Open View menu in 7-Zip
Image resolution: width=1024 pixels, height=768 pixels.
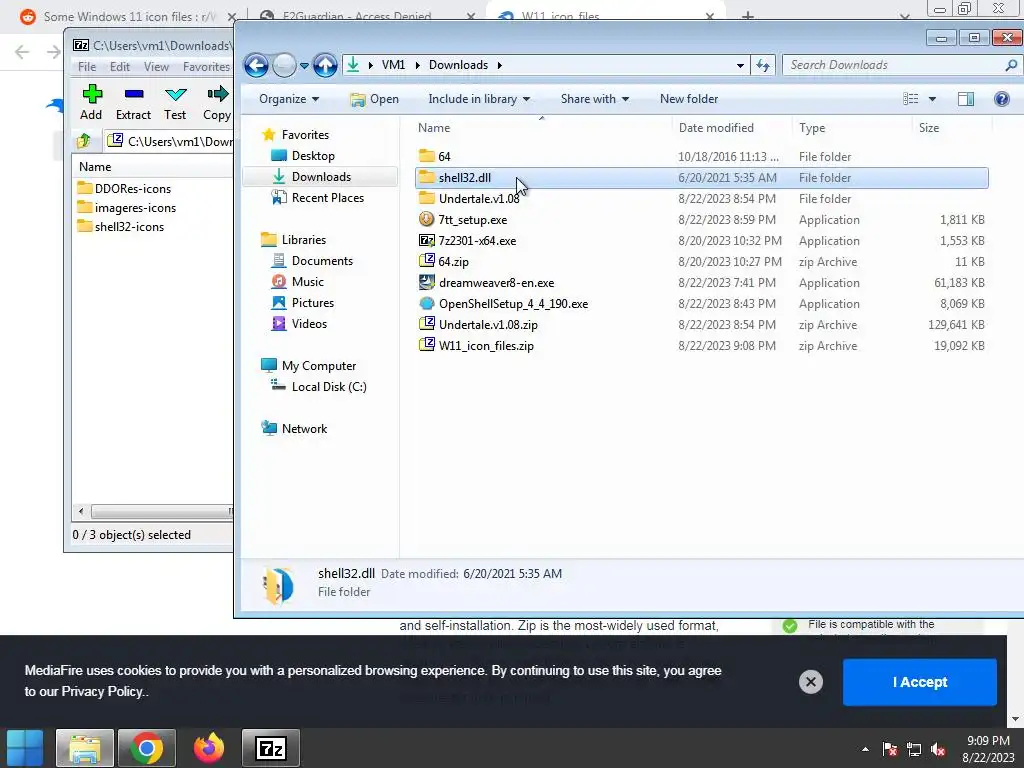coord(156,67)
